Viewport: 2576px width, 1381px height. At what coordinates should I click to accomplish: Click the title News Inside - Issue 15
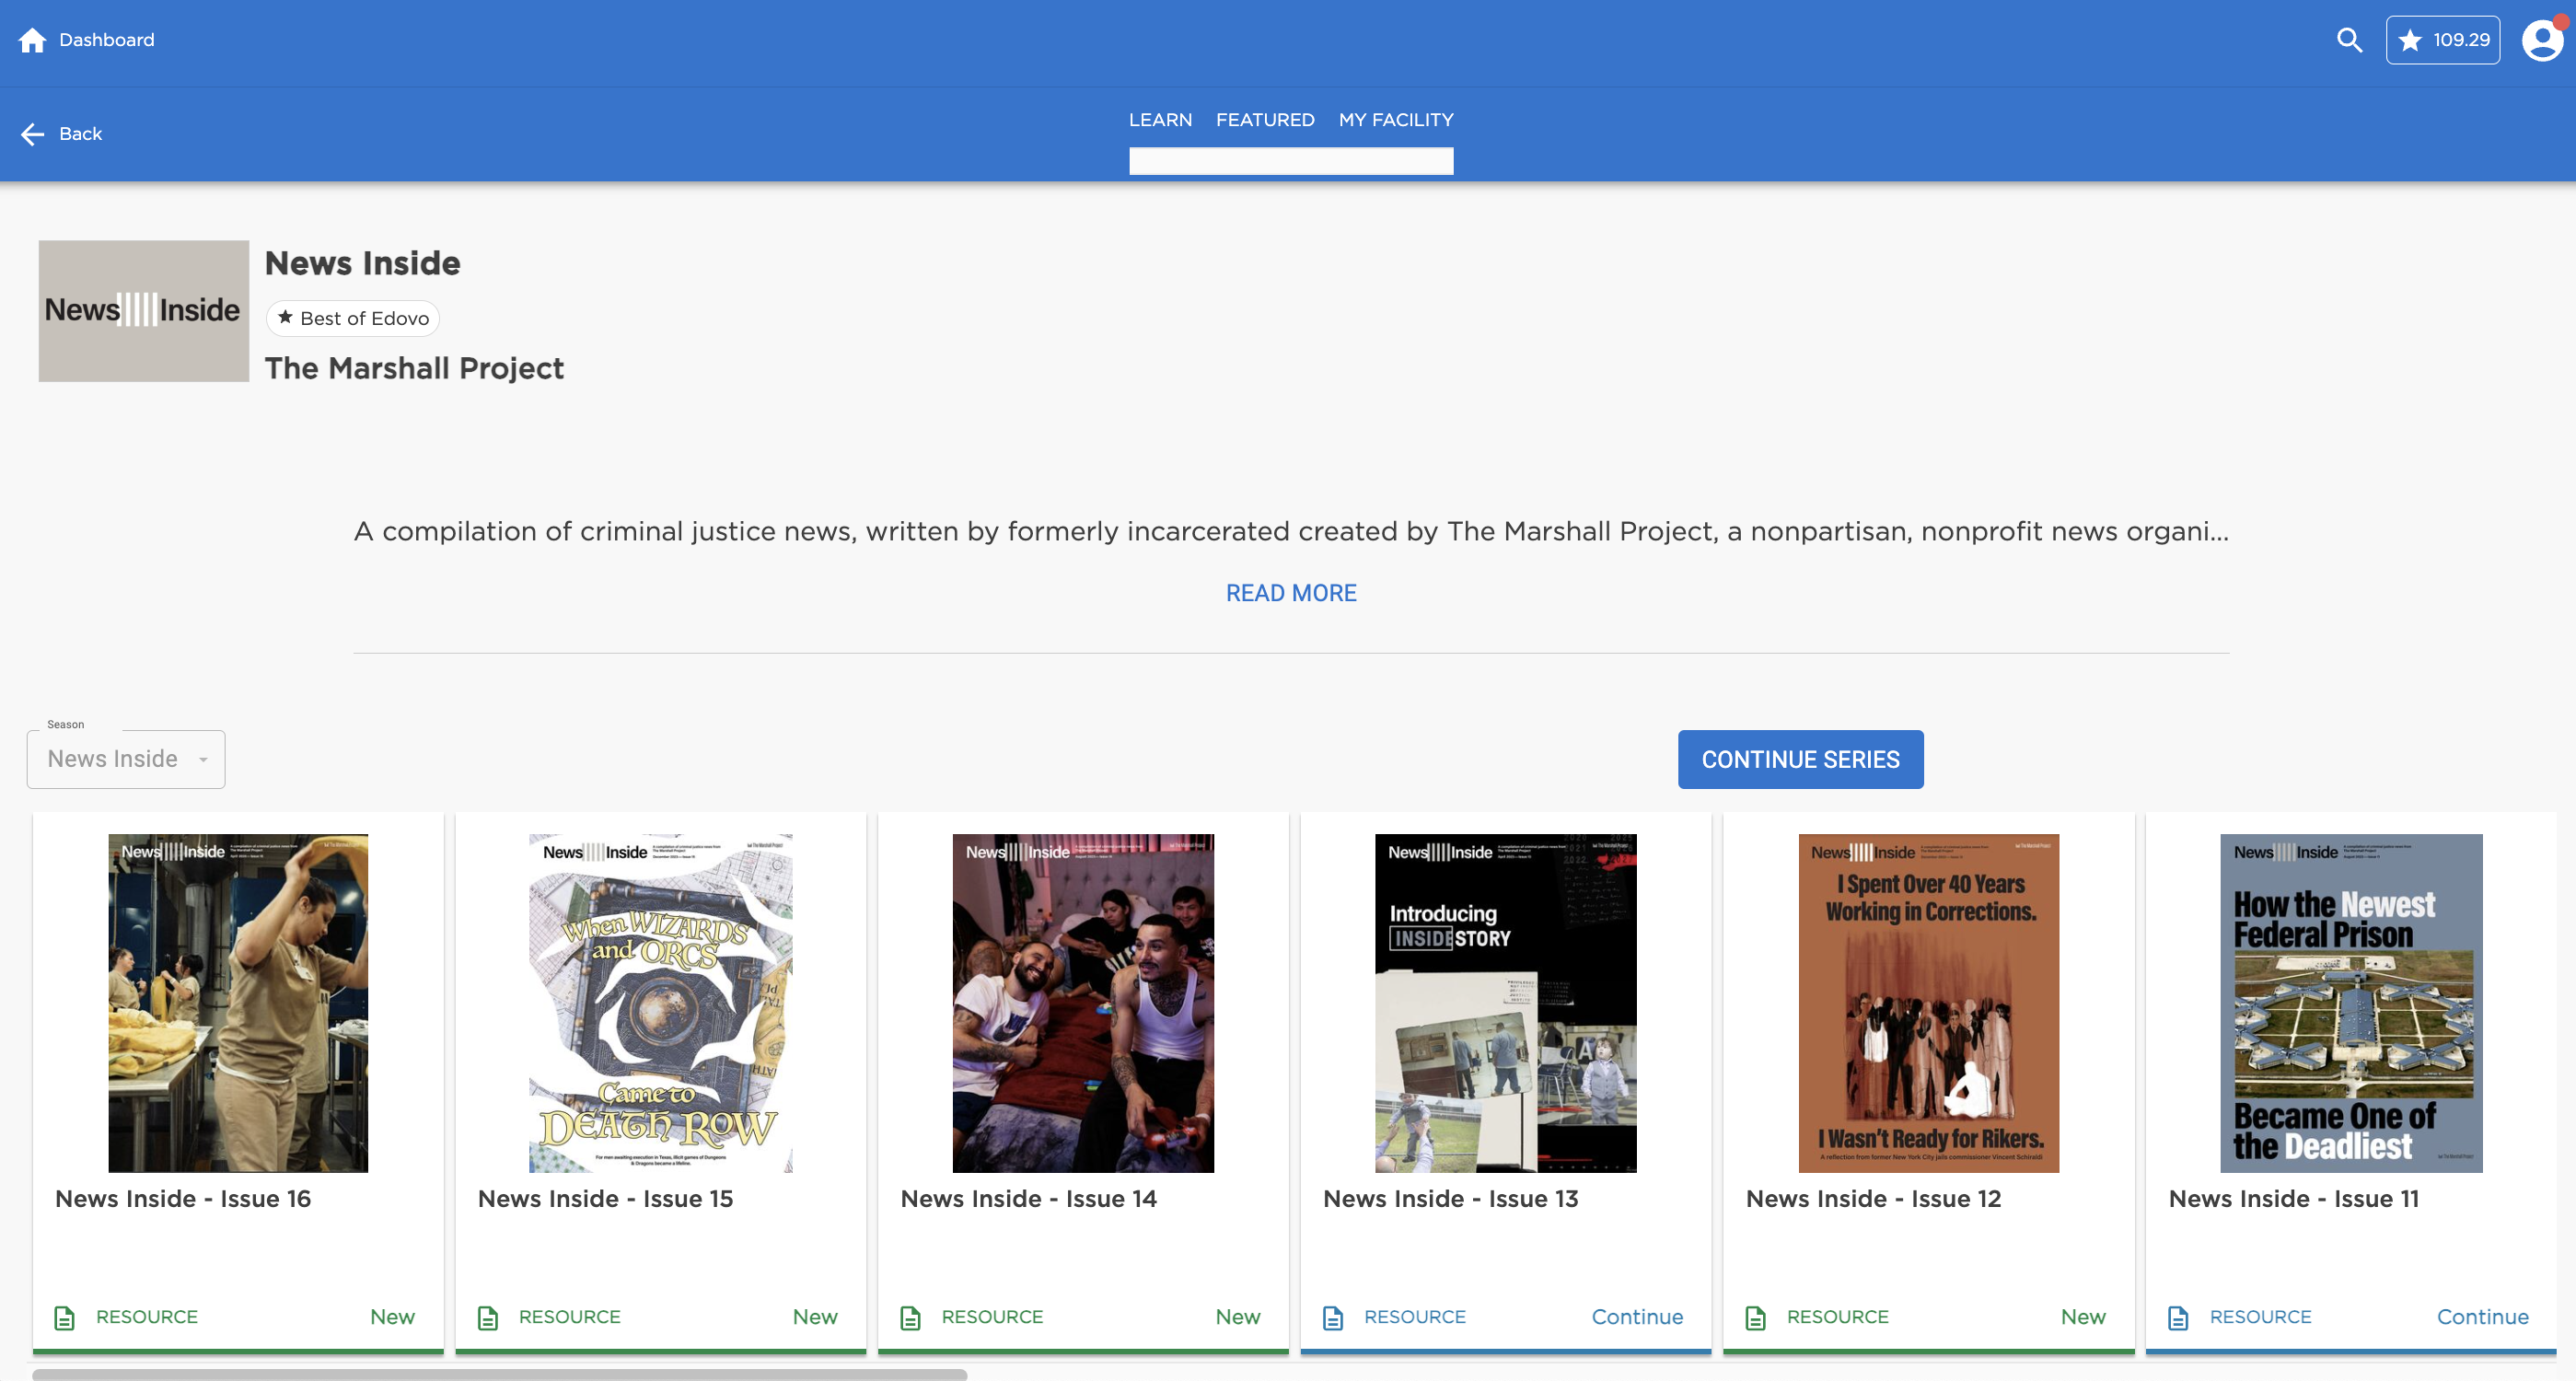point(606,1198)
